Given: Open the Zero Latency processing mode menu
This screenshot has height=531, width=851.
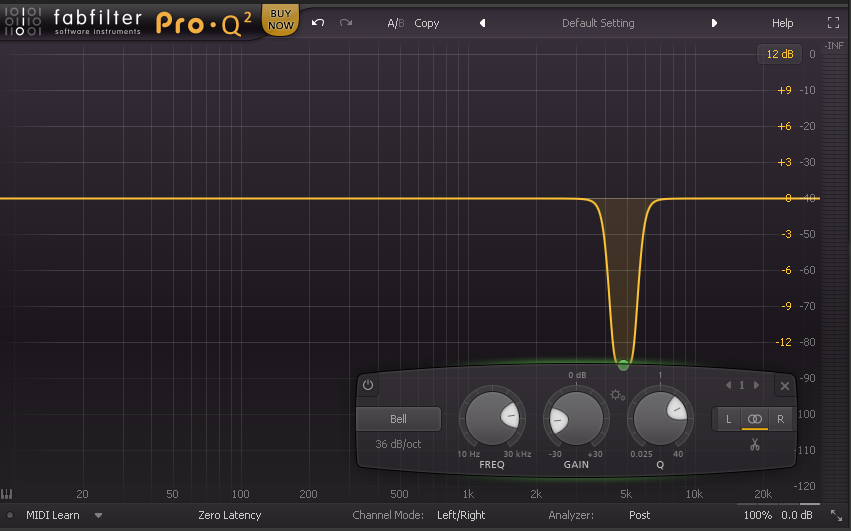Looking at the screenshot, I should click(230, 515).
